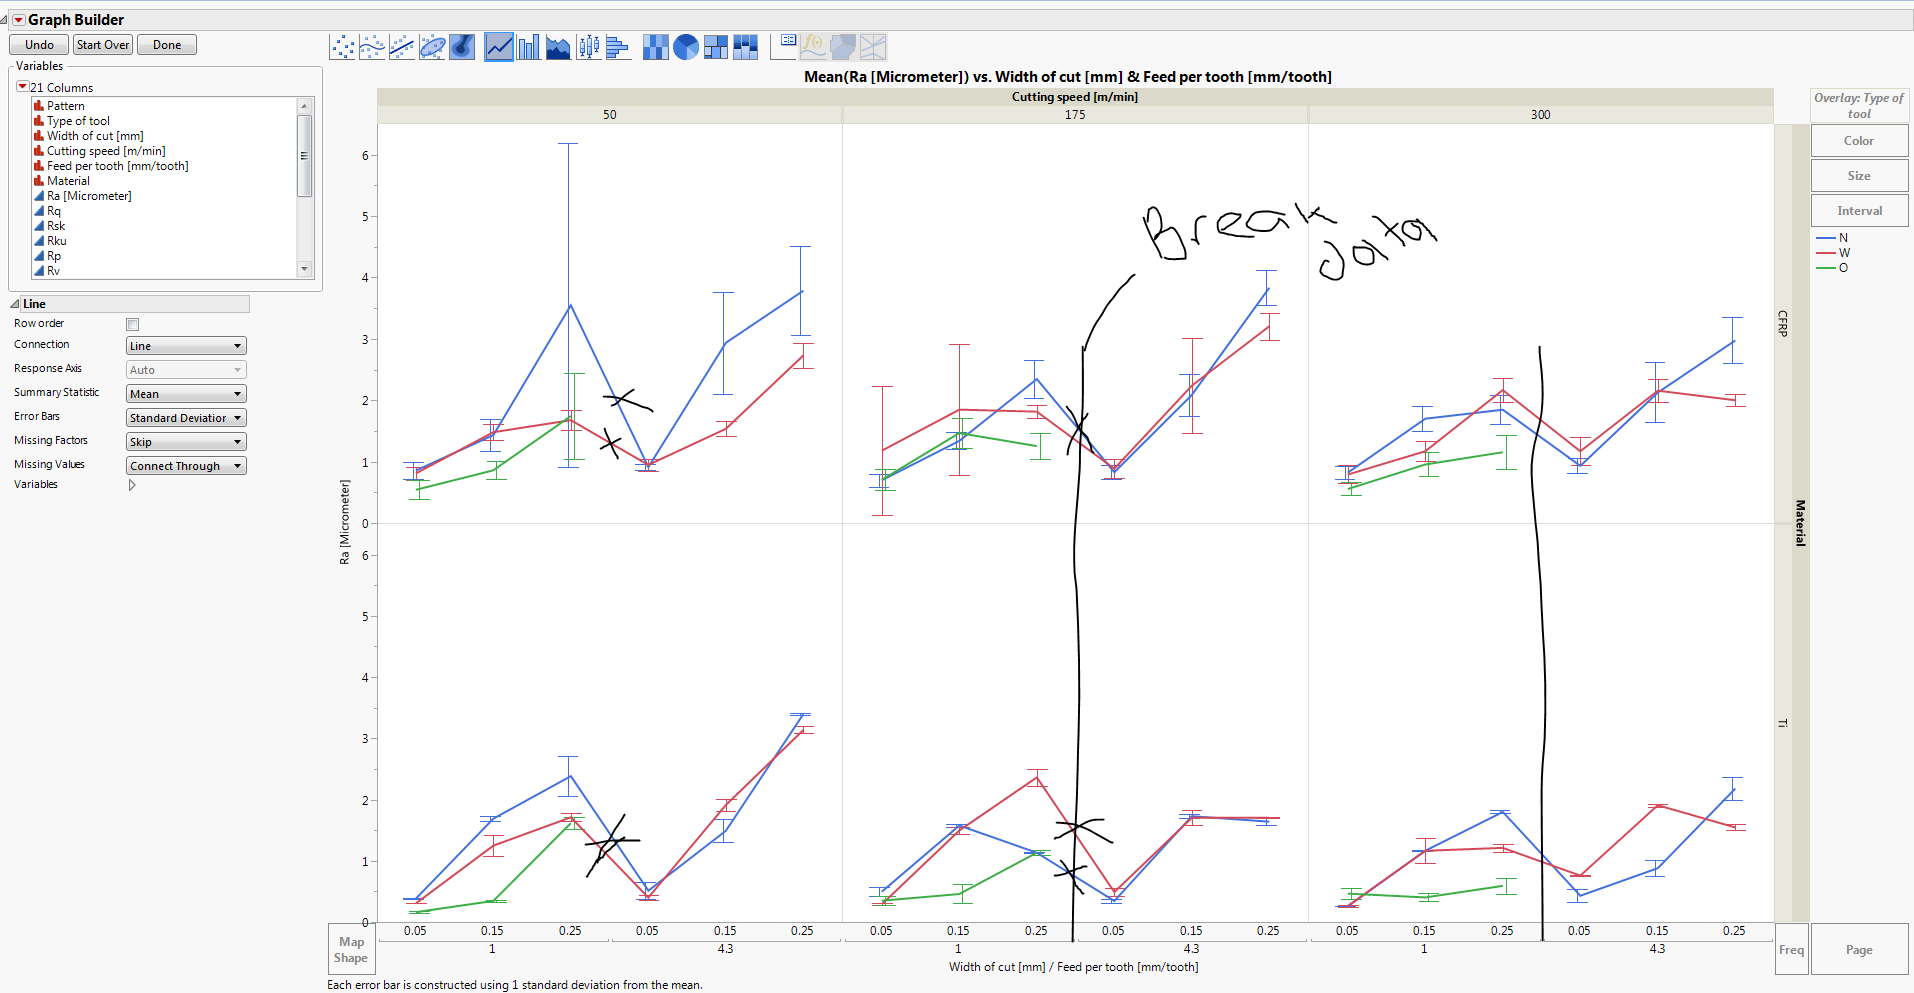This screenshot has height=993, width=1914.
Task: Collapse the 21 Columns variable list
Action: tap(21, 87)
